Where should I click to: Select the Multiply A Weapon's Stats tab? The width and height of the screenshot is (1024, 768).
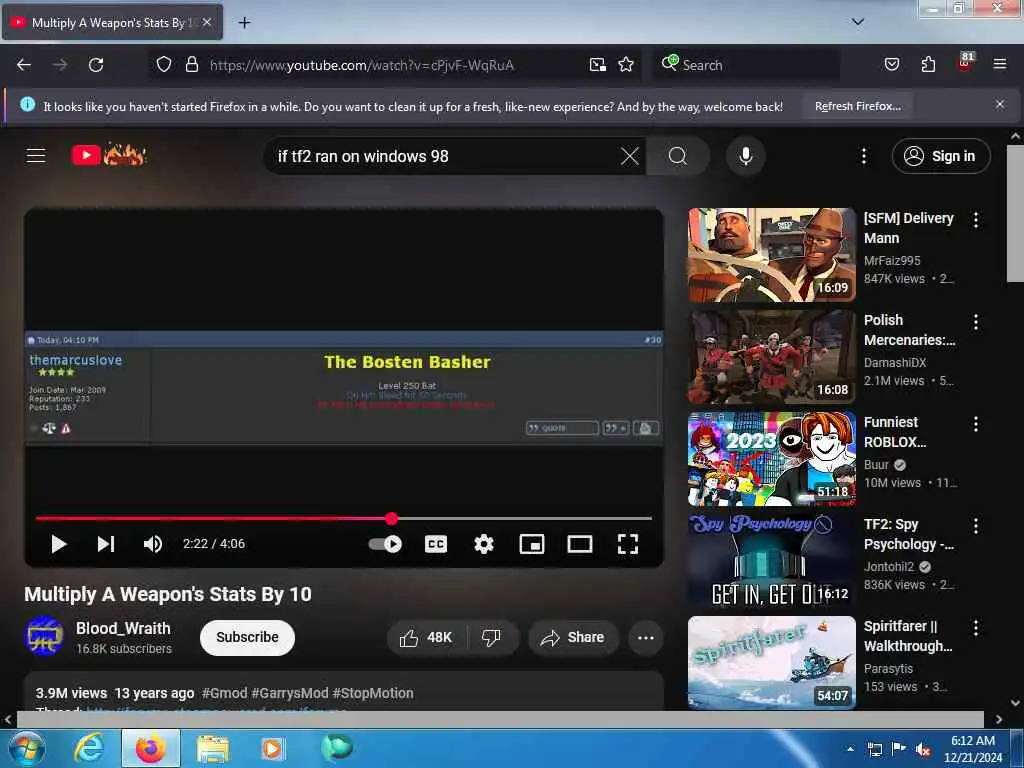(112, 22)
